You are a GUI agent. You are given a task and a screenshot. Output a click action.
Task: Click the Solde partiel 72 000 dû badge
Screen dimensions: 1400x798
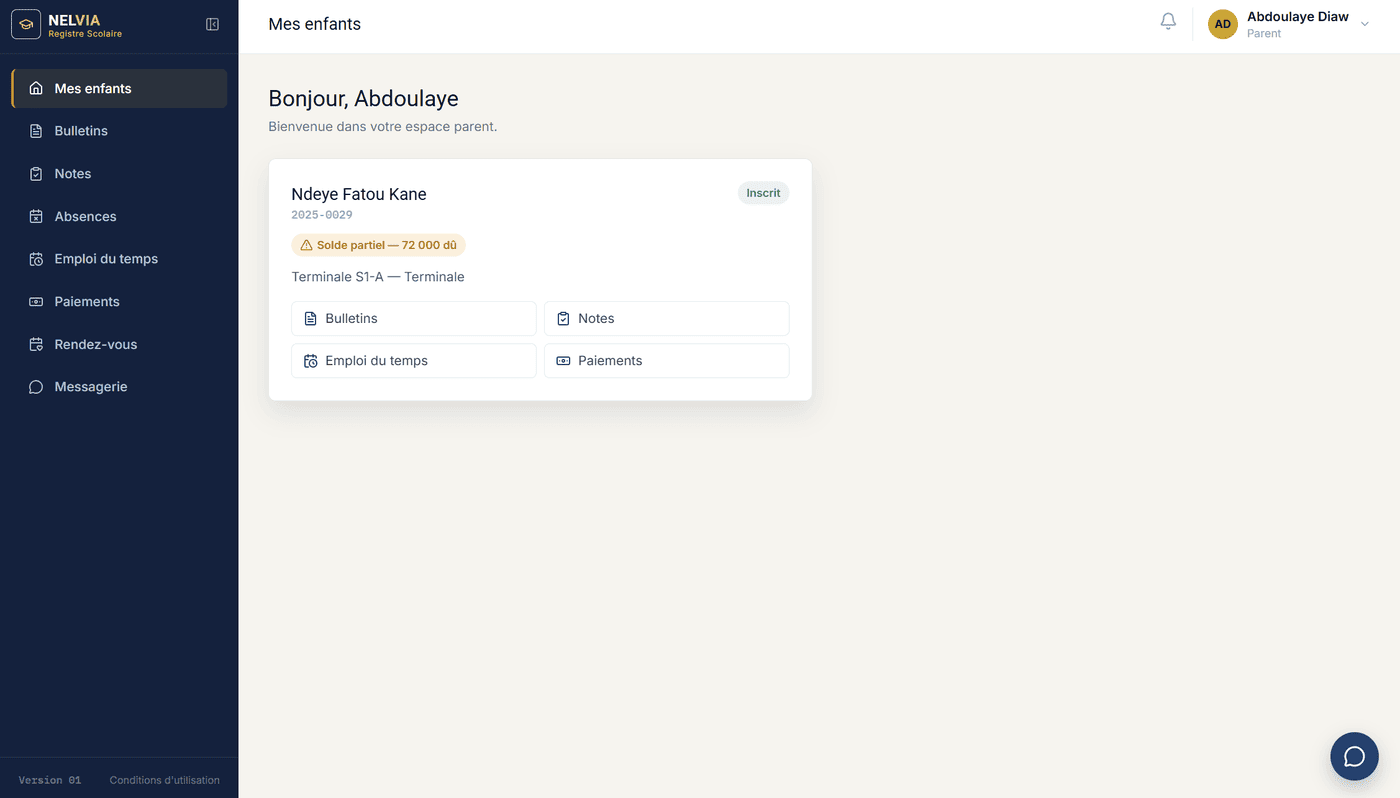coord(378,245)
